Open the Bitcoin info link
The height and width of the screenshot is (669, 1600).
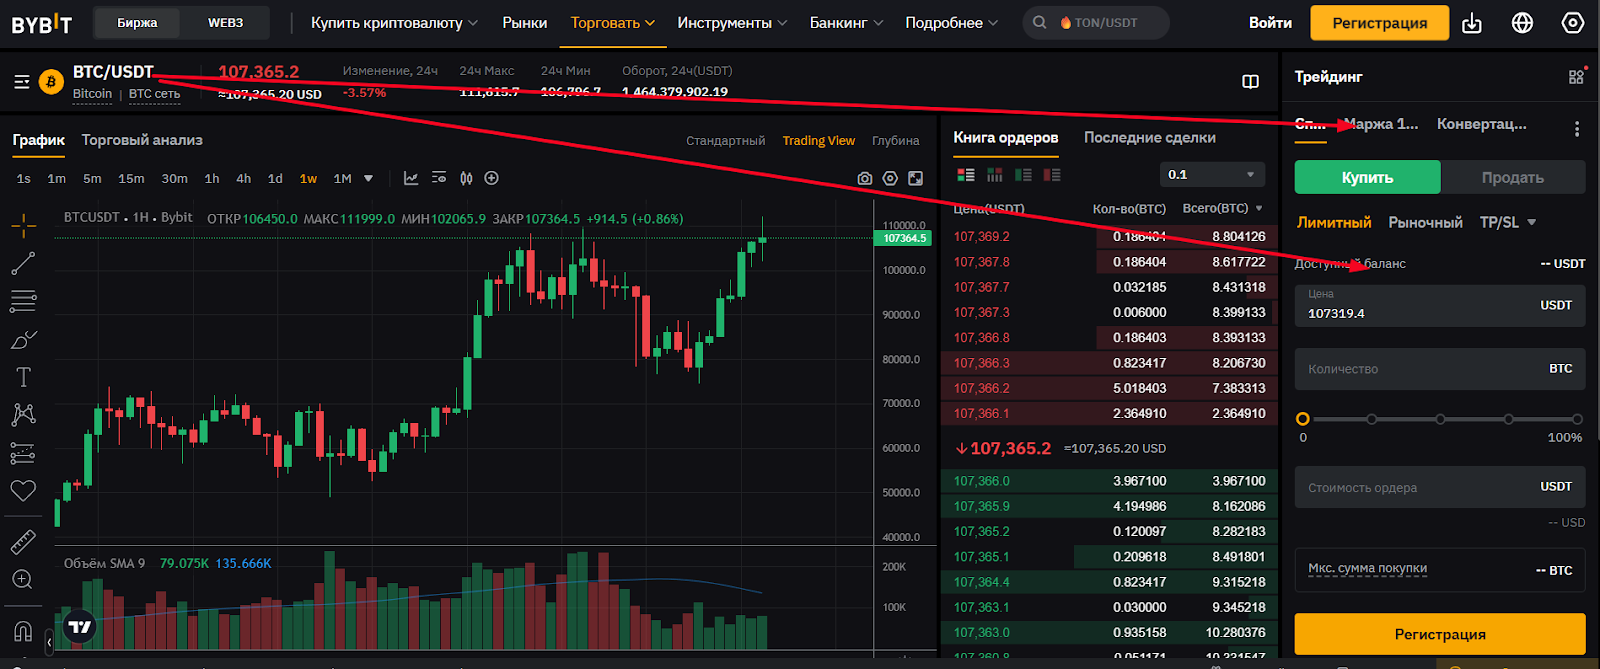click(x=92, y=94)
